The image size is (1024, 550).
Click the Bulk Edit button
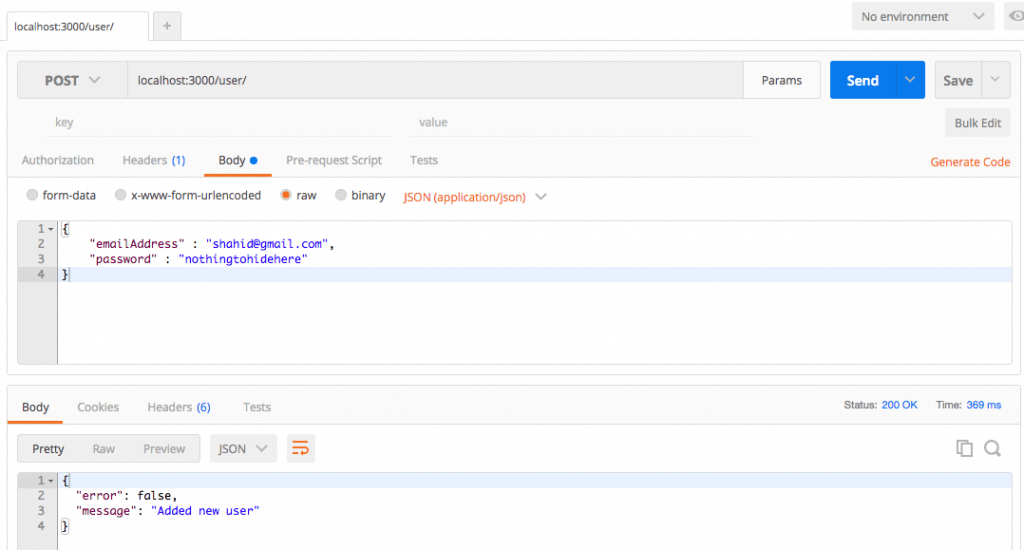tap(978, 123)
